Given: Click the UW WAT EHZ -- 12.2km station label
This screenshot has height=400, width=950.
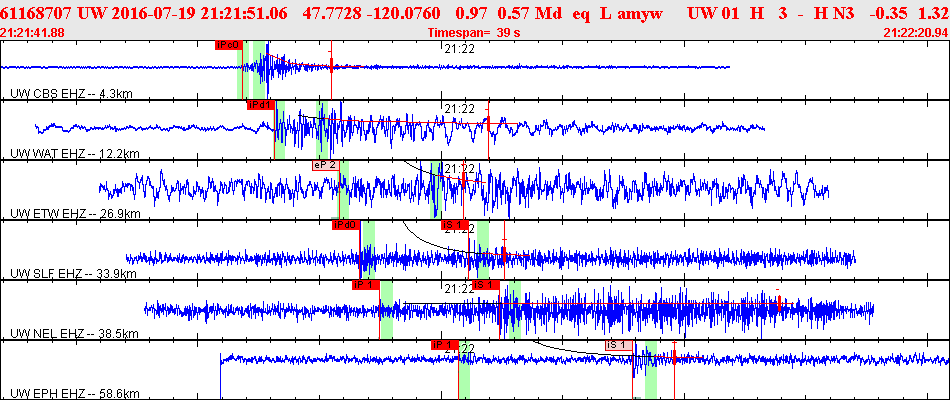Looking at the screenshot, I should click(75, 154).
